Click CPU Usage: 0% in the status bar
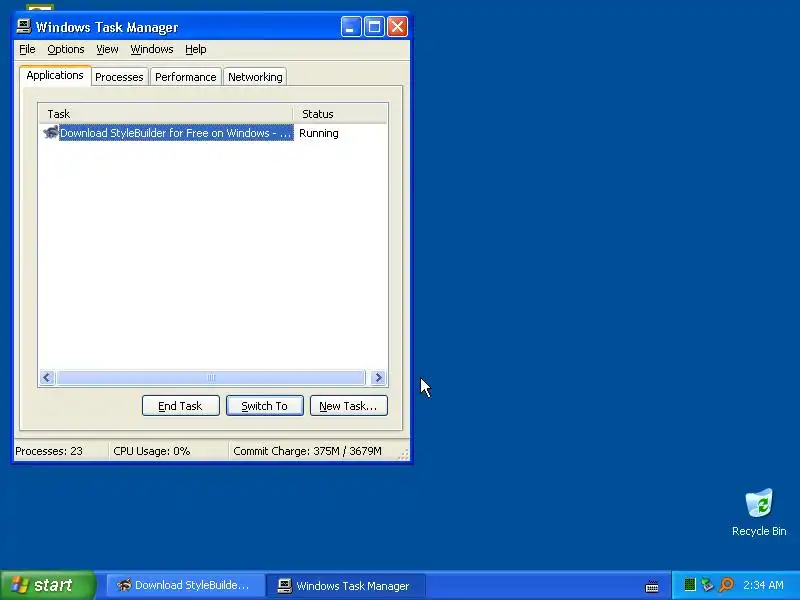This screenshot has height=600, width=800. (152, 451)
